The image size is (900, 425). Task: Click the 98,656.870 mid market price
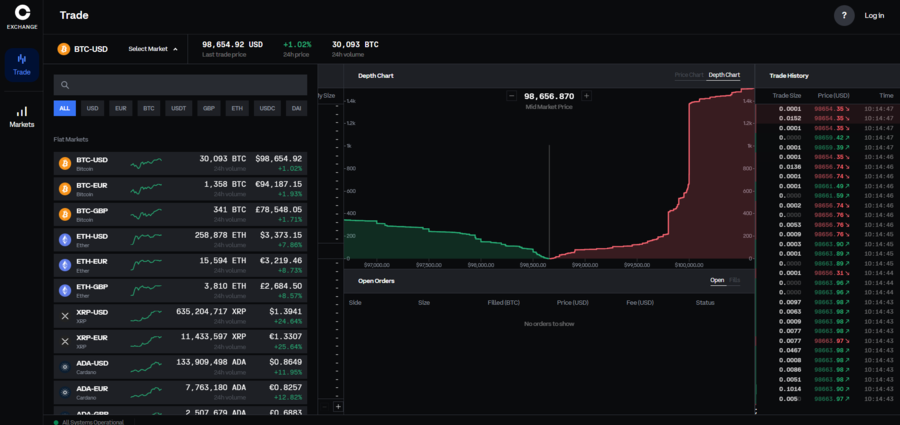[x=549, y=96]
